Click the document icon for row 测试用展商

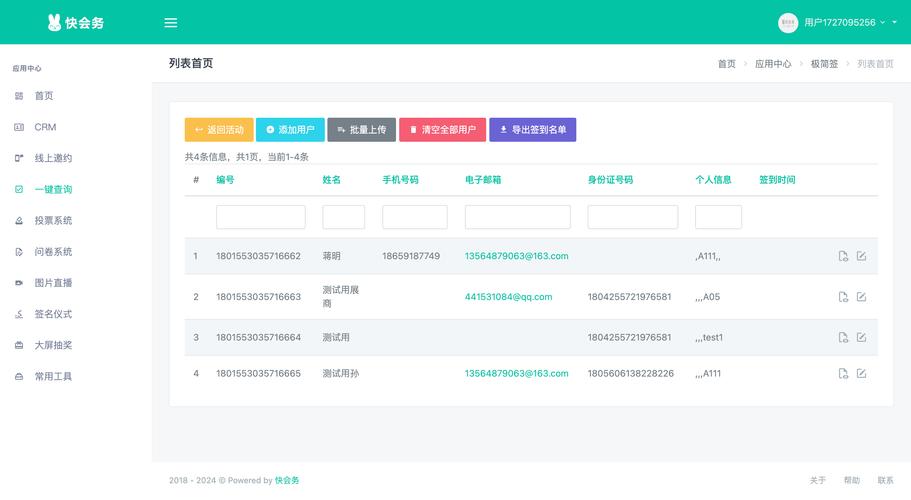(843, 297)
